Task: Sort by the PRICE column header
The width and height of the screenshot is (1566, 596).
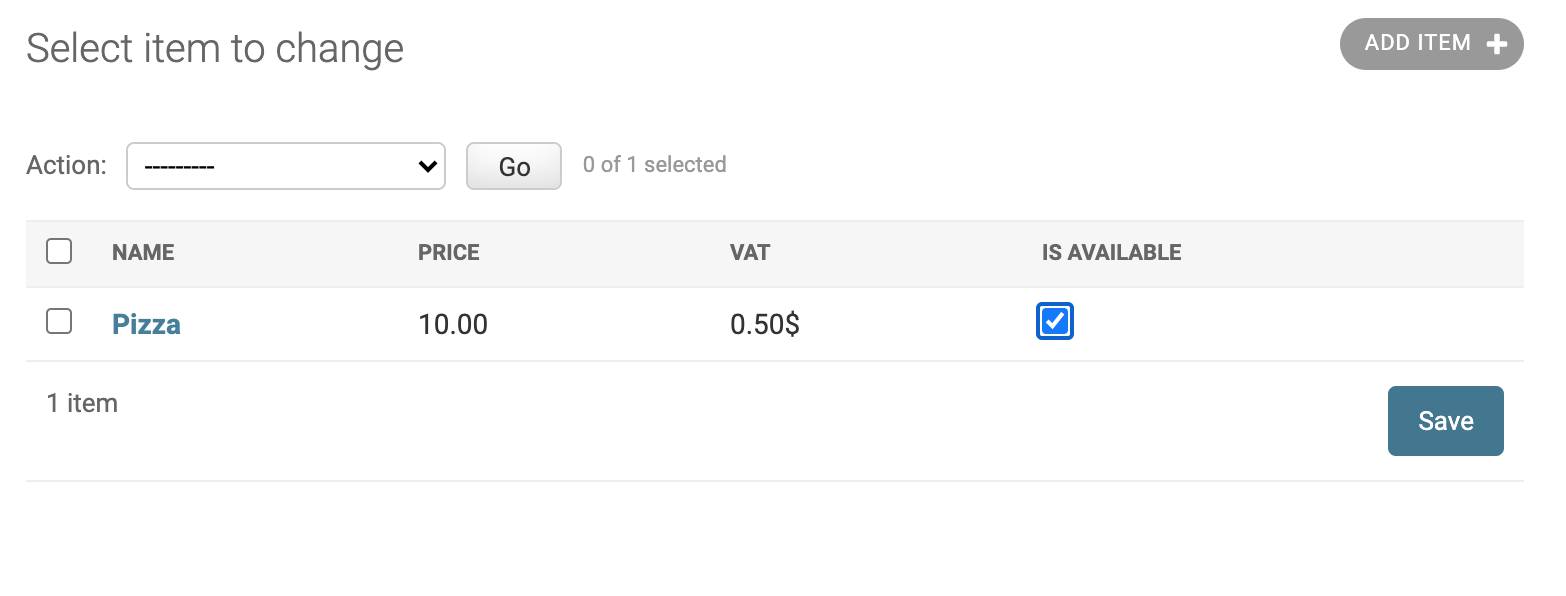Action: (x=449, y=252)
